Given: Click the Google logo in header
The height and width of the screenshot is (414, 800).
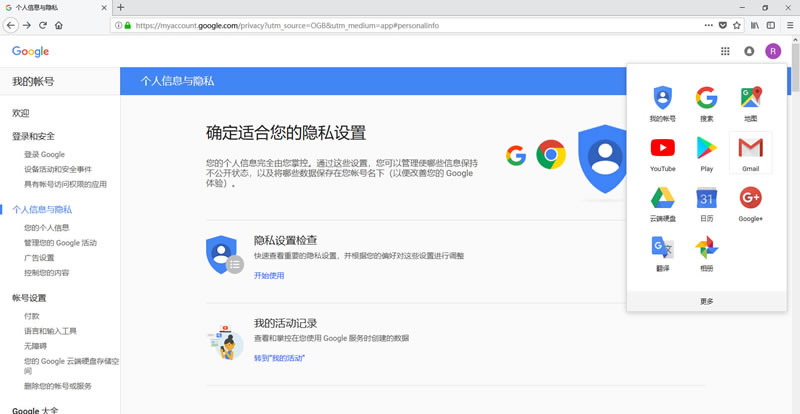Looking at the screenshot, I should pos(31,51).
